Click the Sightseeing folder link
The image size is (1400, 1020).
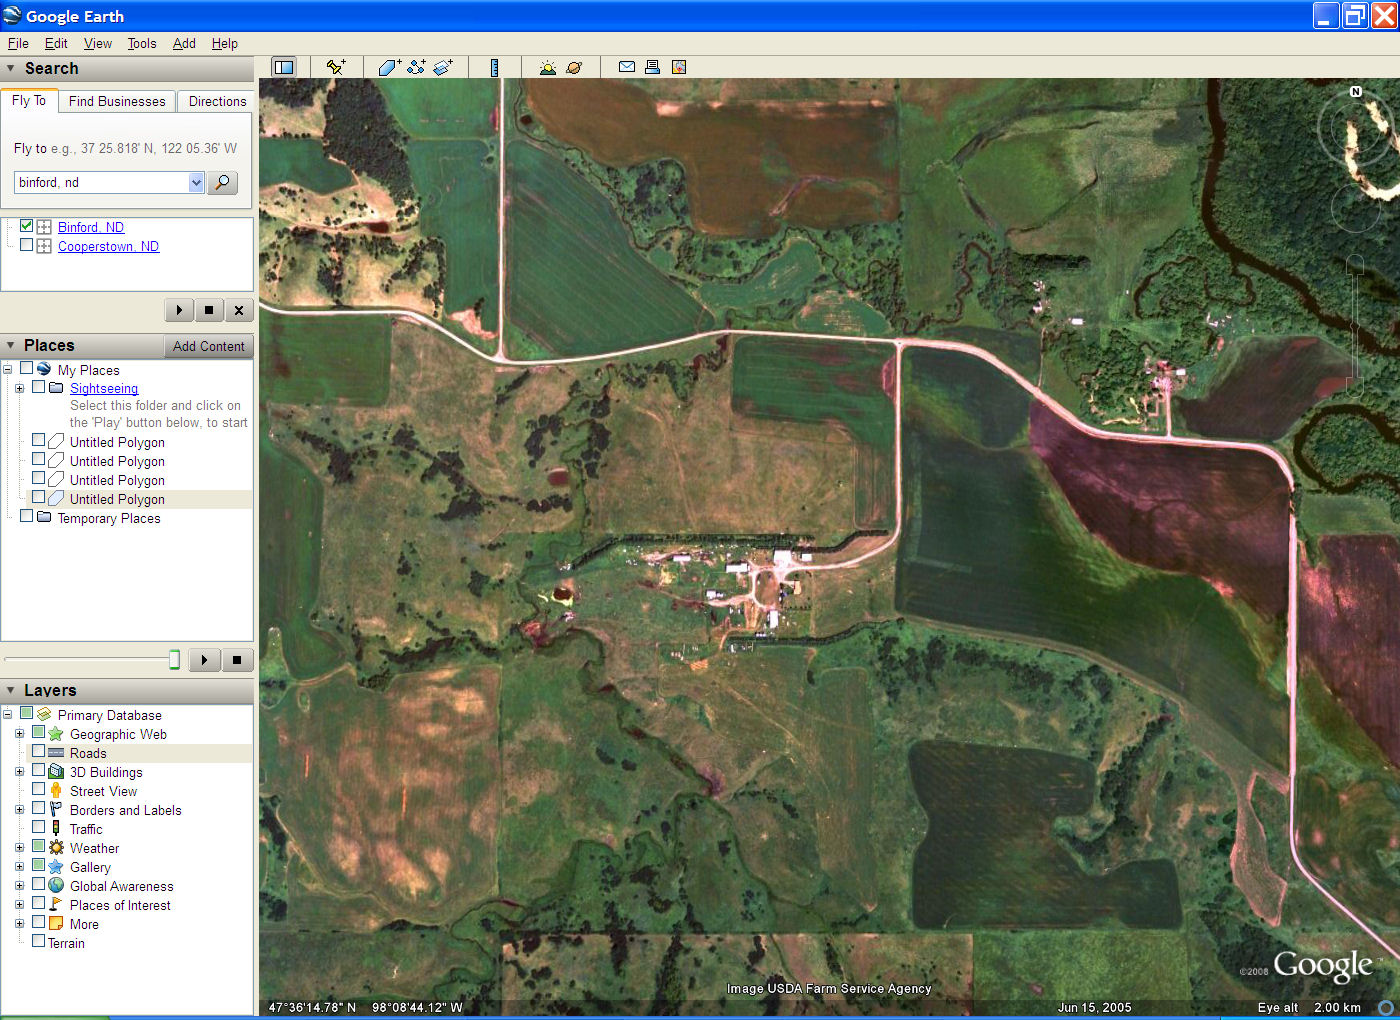coord(104,388)
